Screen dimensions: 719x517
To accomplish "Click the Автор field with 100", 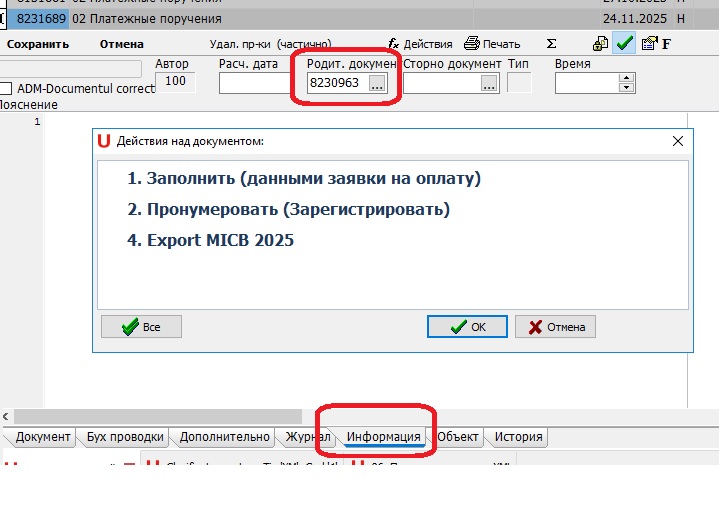I will tap(175, 82).
